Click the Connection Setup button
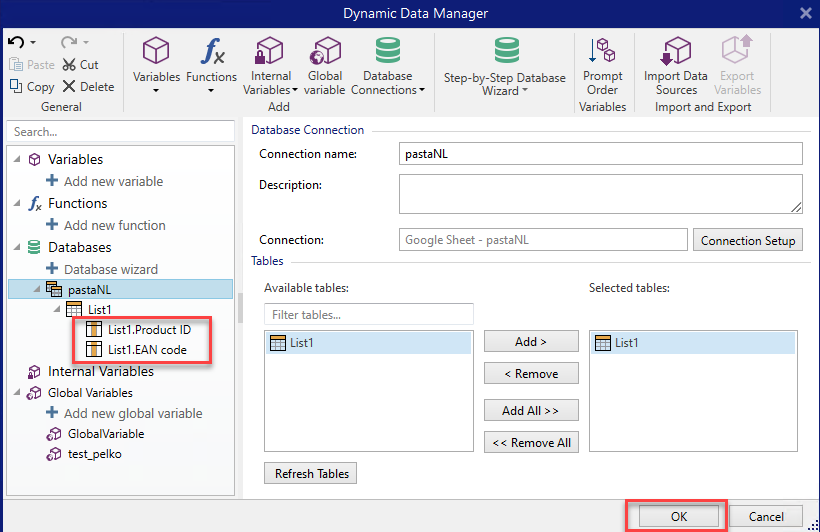The image size is (820, 532). coord(747,240)
